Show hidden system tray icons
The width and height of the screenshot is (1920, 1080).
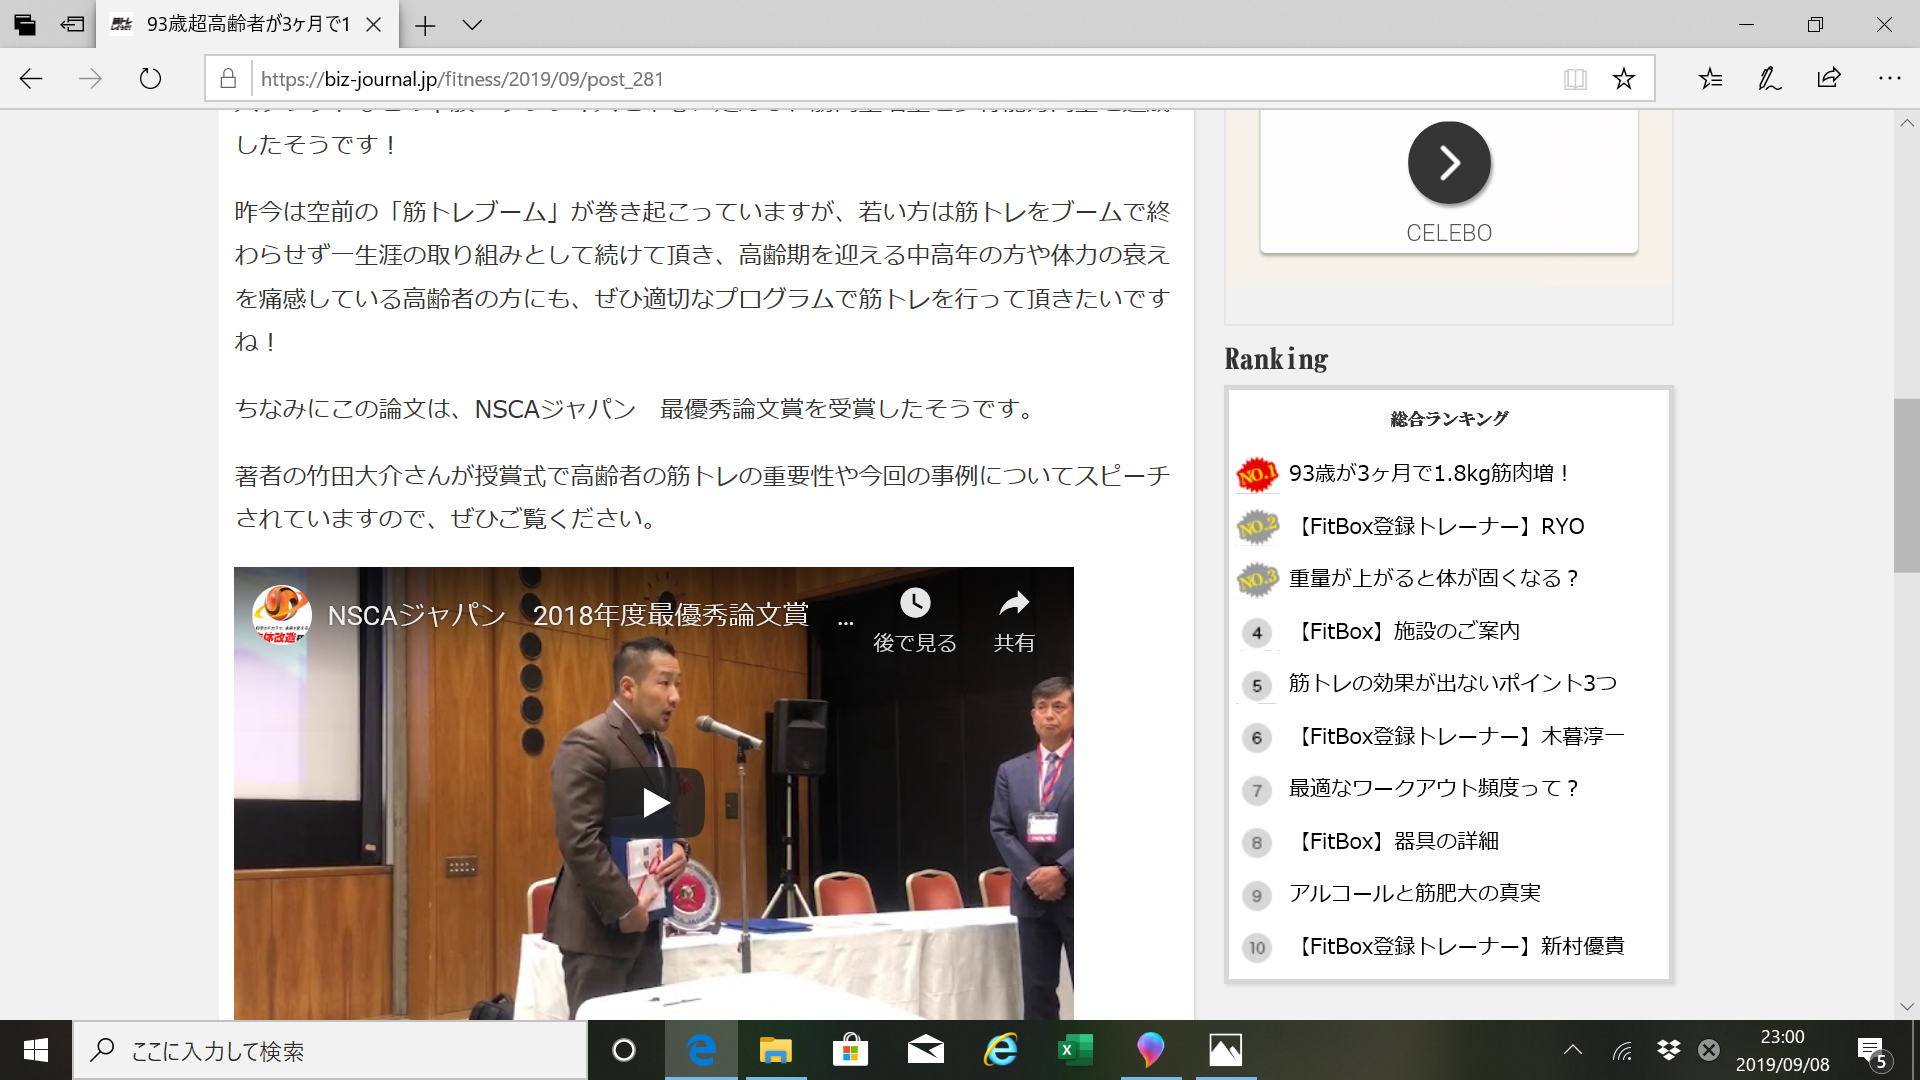coord(1572,1050)
